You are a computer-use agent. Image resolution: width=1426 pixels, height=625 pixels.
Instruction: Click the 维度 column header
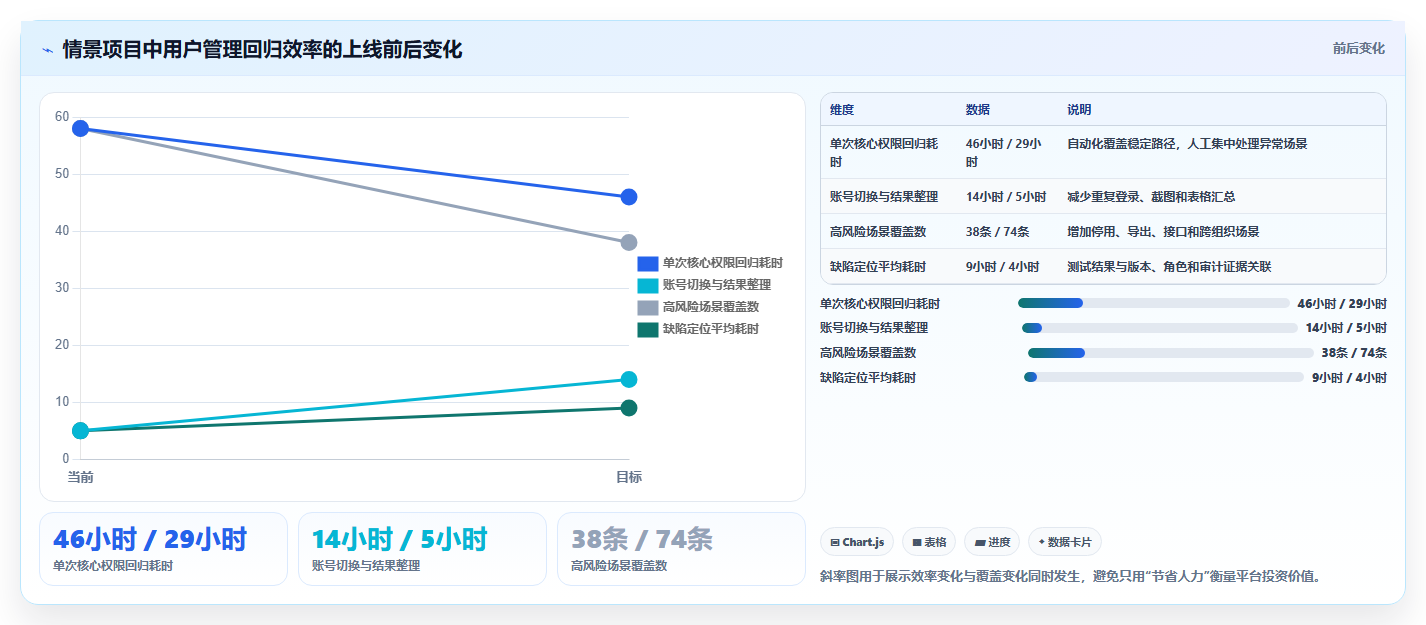[x=842, y=110]
